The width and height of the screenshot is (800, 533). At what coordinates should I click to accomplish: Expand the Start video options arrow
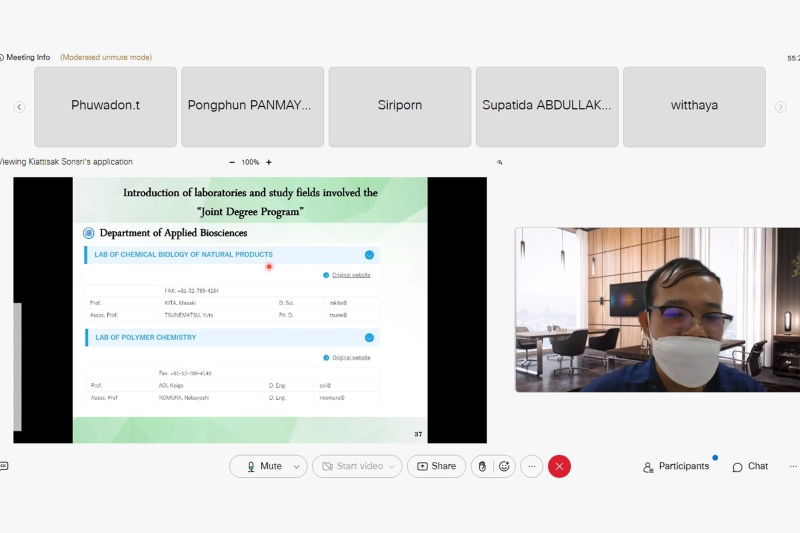click(x=392, y=466)
